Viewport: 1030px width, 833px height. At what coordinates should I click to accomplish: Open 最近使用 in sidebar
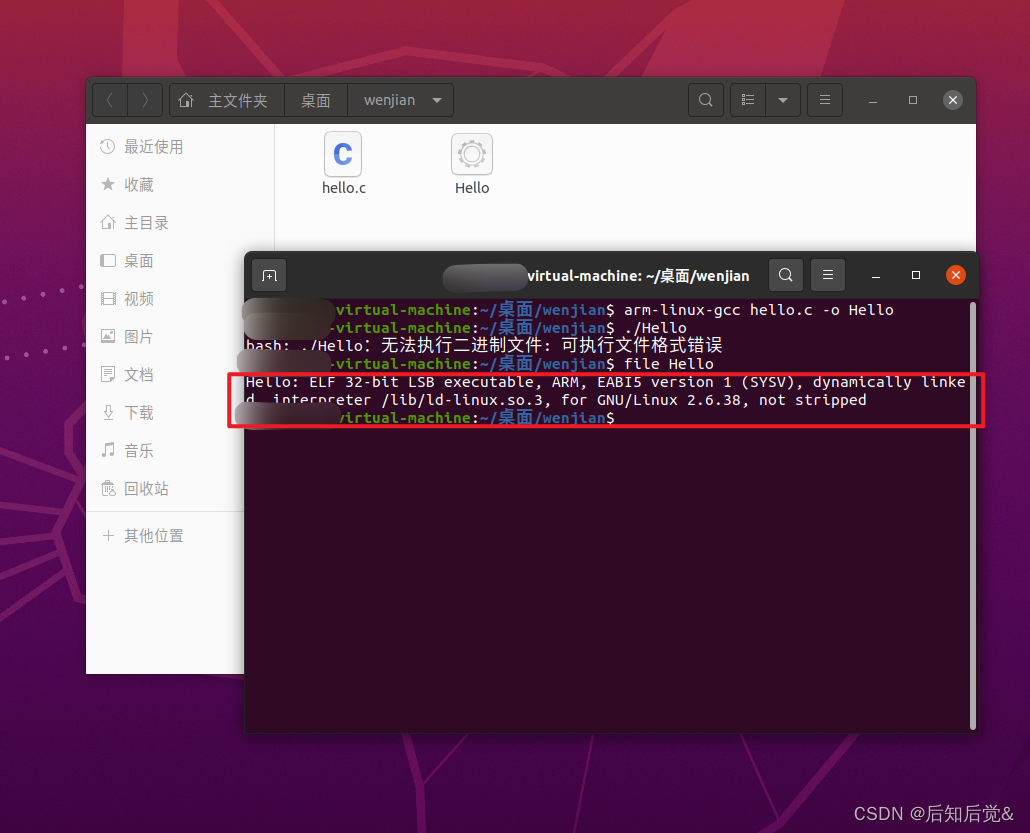[x=180, y=146]
